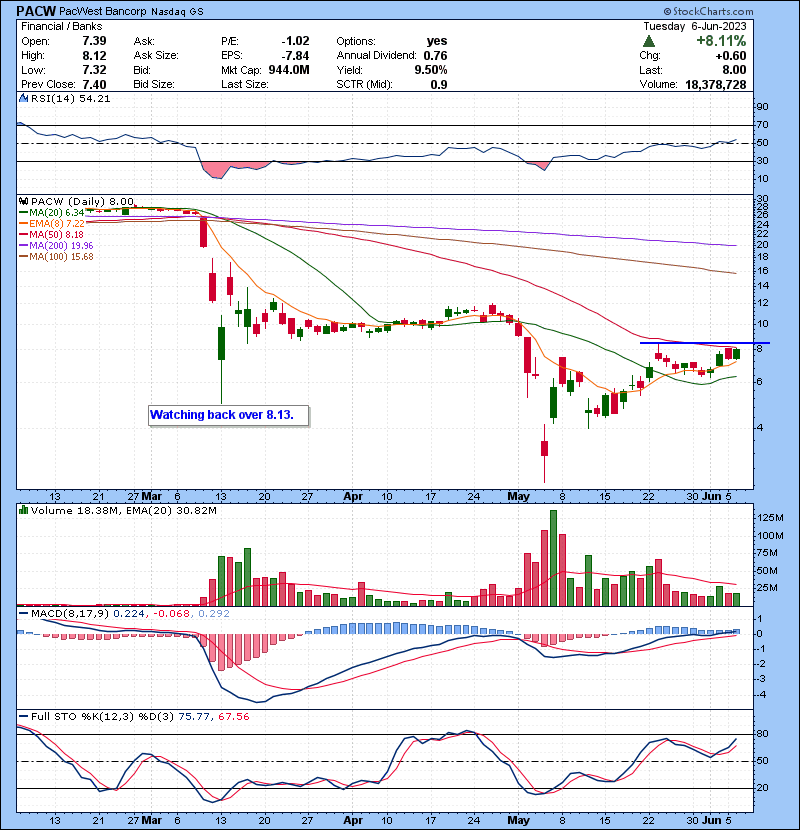
Task: Click the MACD signal value -0.068
Action: pyautogui.click(x=172, y=614)
